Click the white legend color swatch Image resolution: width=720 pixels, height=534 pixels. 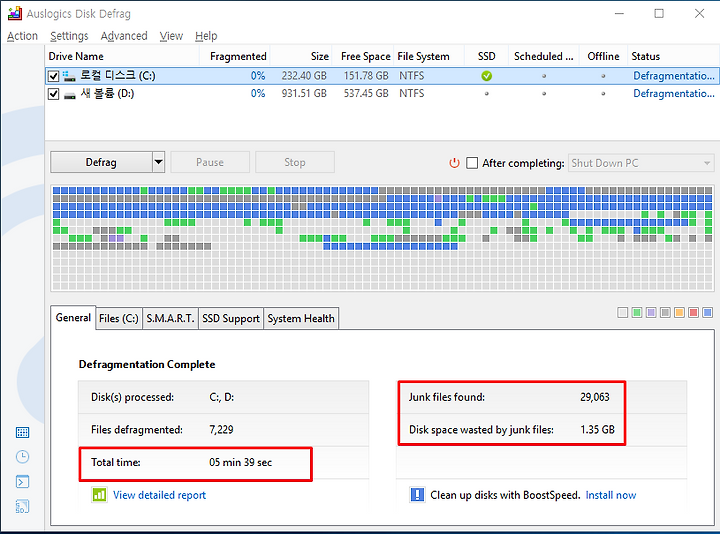click(623, 313)
